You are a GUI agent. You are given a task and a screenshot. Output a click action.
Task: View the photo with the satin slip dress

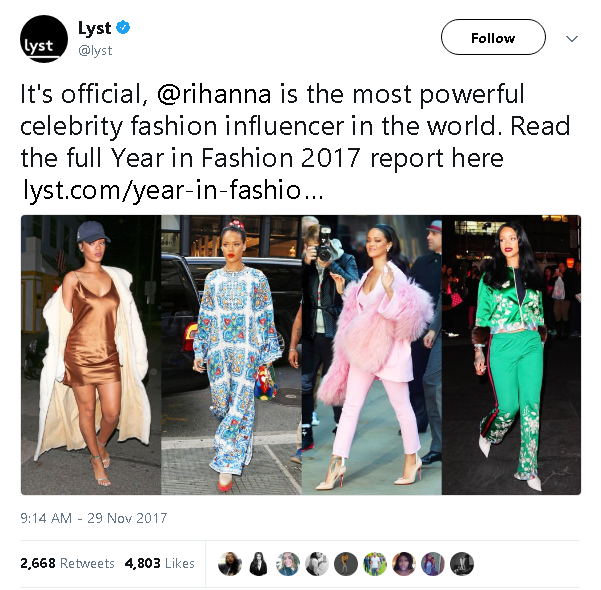click(91, 355)
